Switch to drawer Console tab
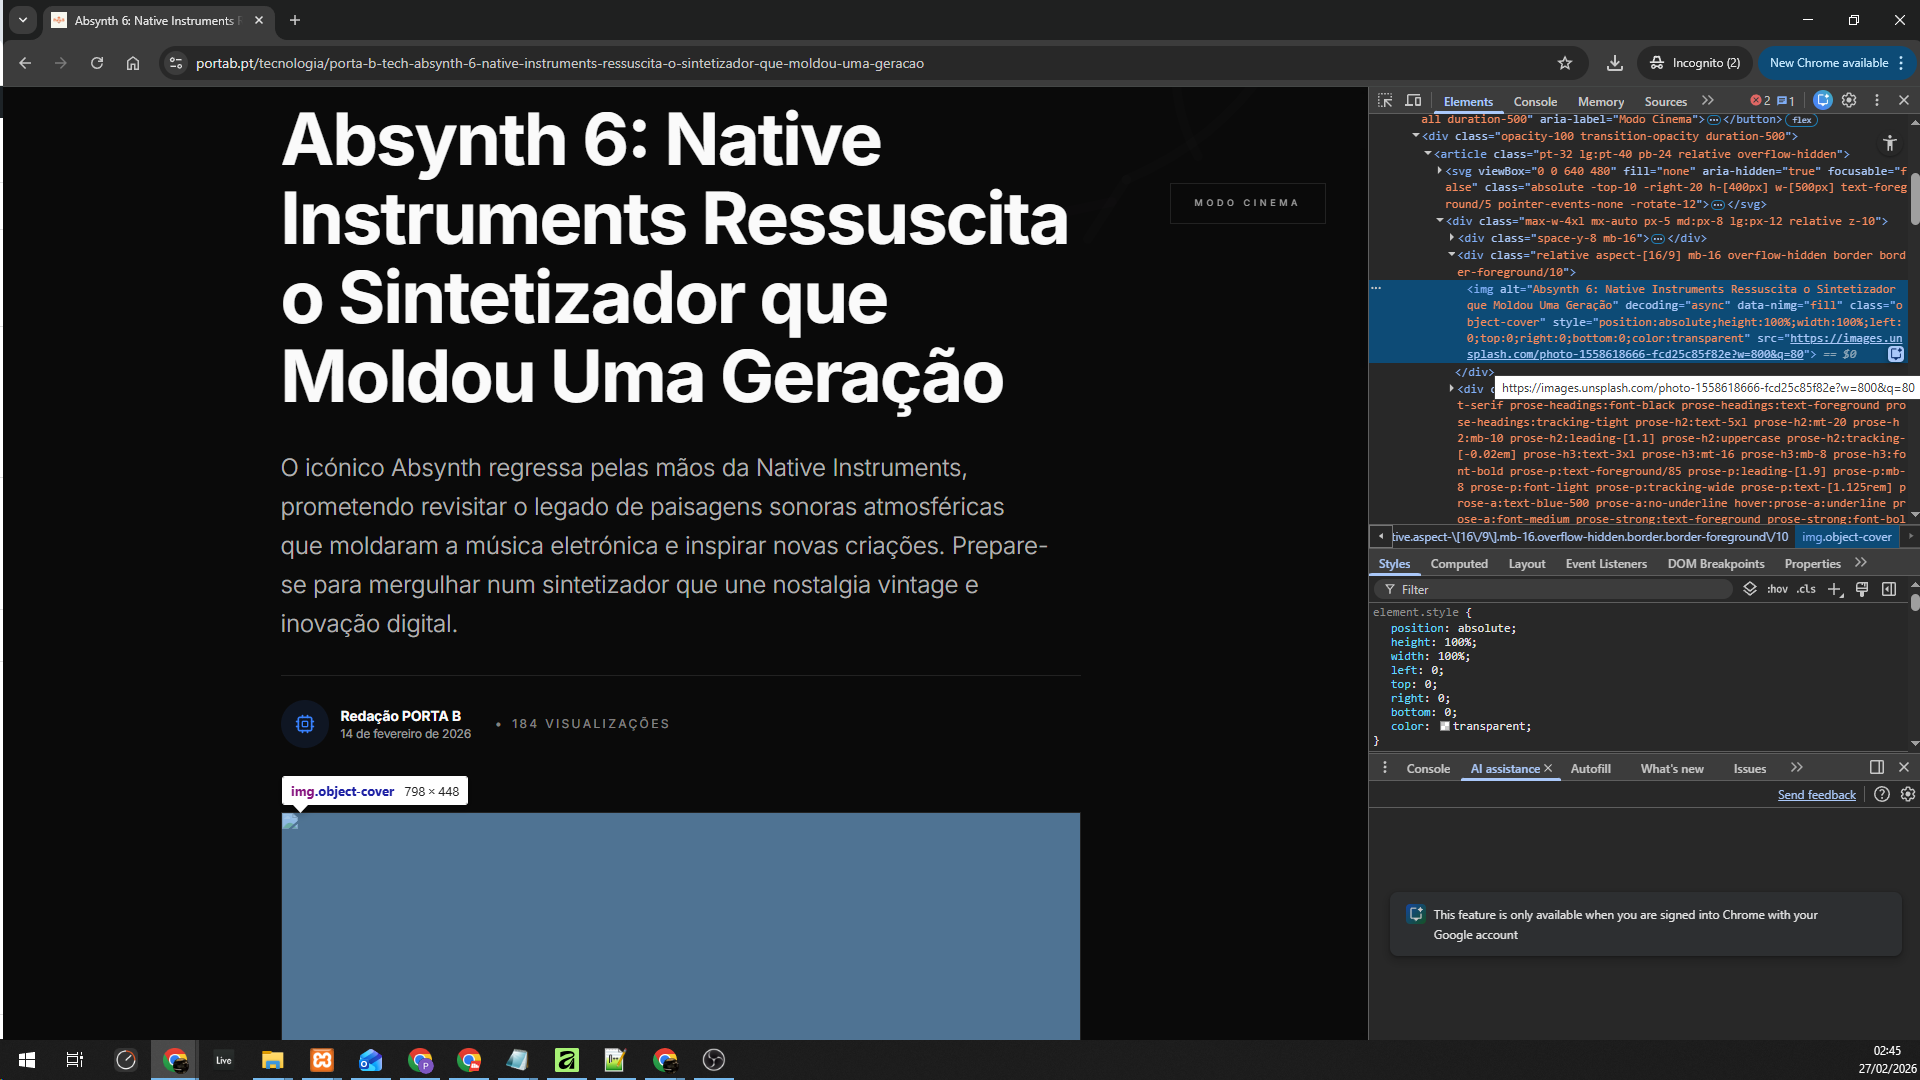 [1428, 769]
